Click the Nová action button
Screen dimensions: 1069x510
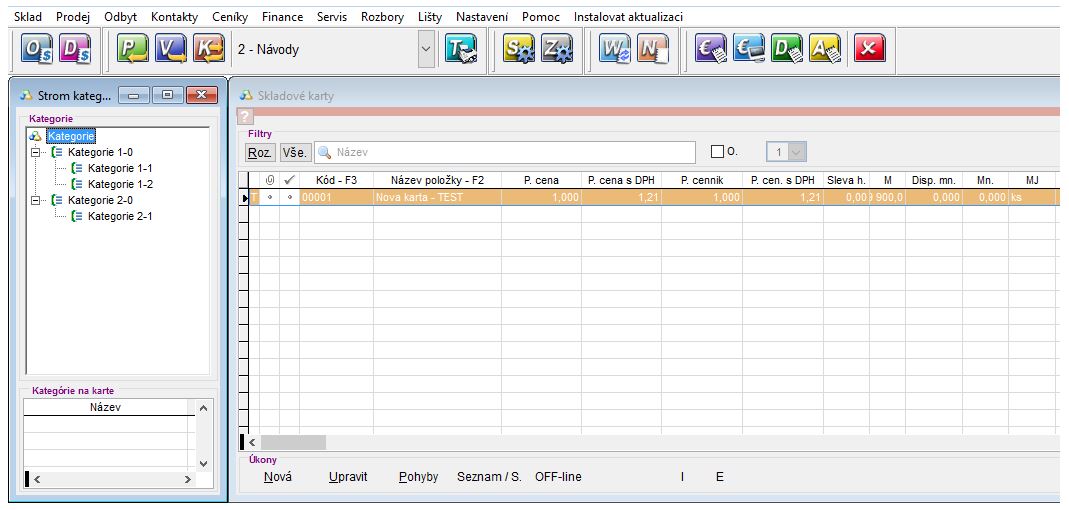tap(278, 477)
